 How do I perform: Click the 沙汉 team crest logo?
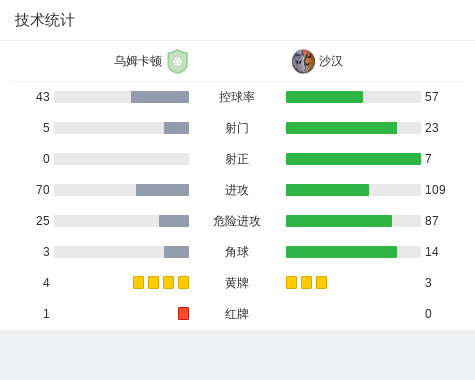[303, 61]
